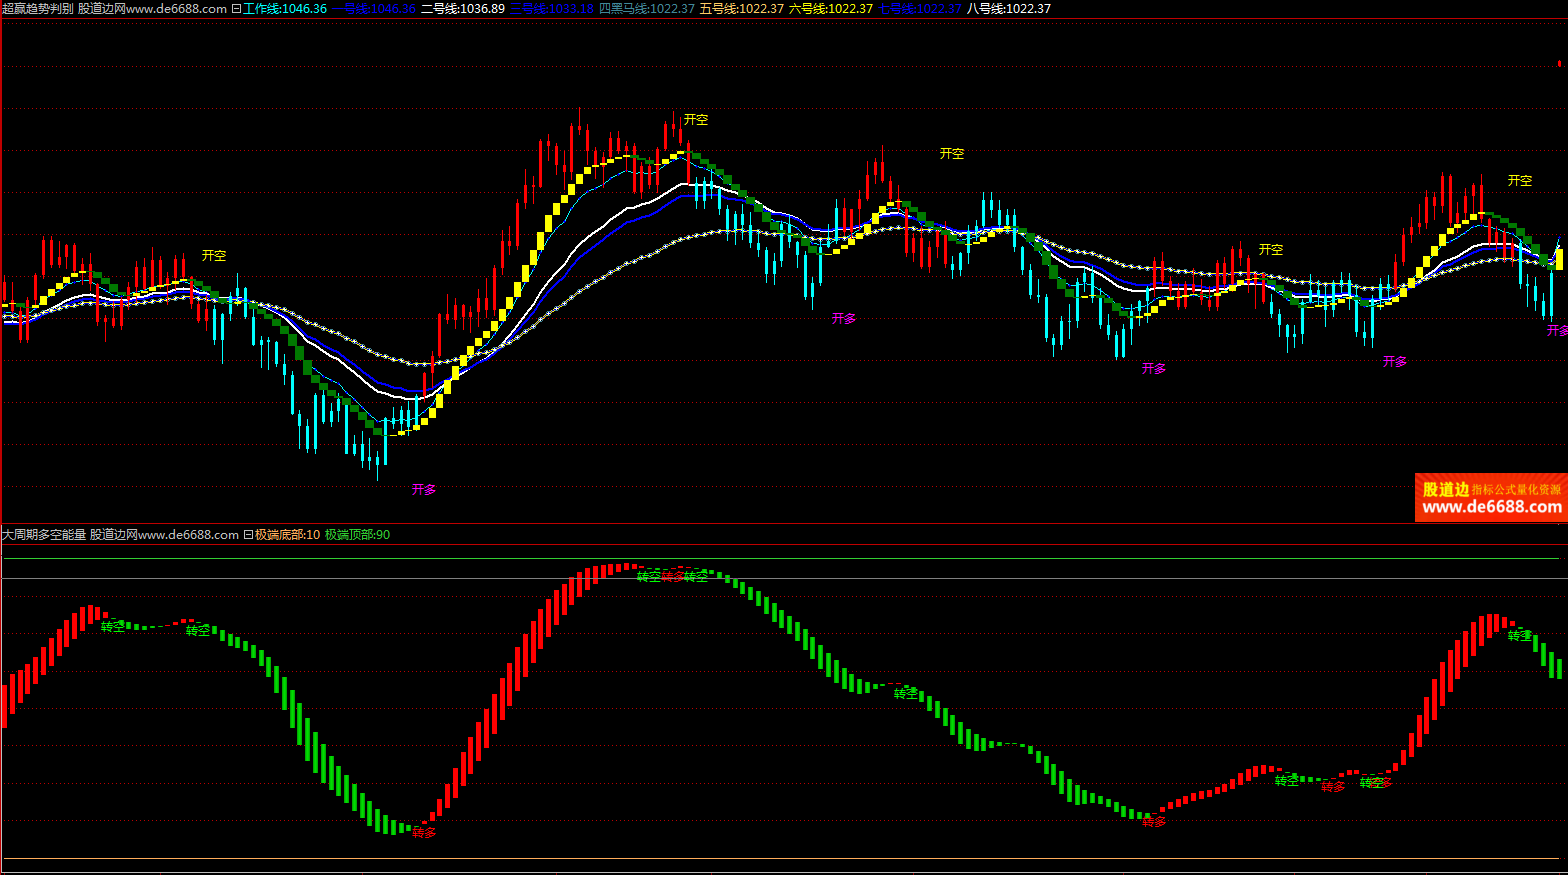Click the green 极端顶部:90 label
This screenshot has height=875, width=1568.
357,535
